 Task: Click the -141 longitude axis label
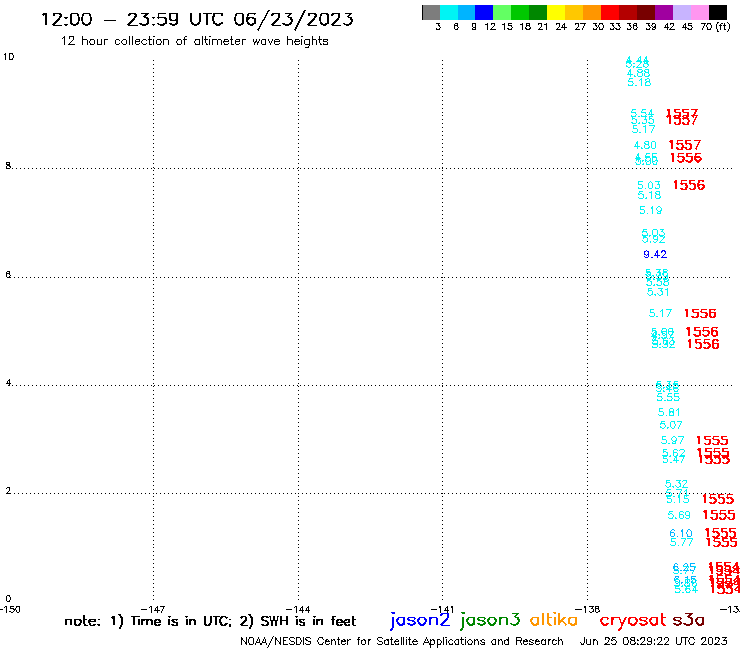pyautogui.click(x=442, y=609)
